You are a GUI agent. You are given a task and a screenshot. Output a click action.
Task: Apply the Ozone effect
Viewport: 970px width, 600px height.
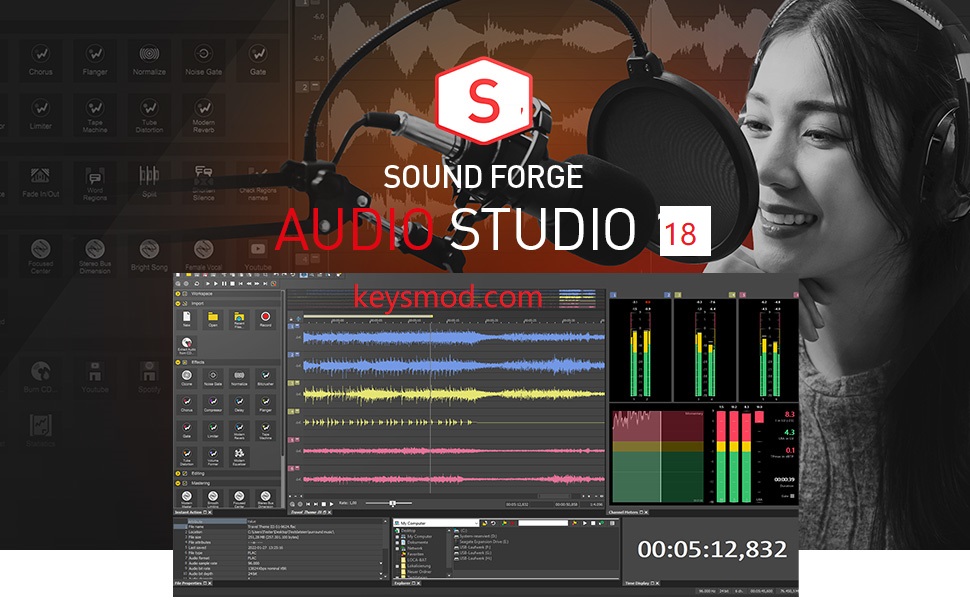pos(187,377)
